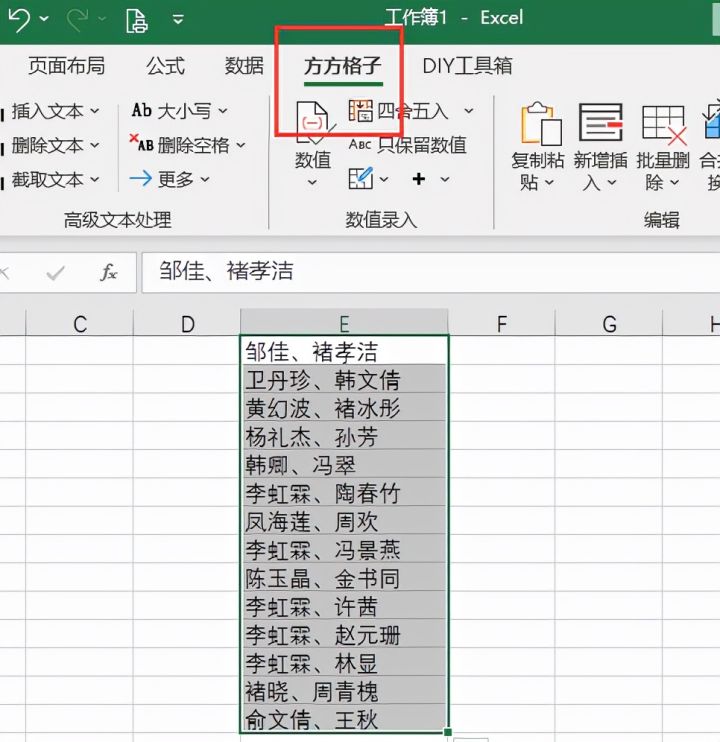Image resolution: width=720 pixels, height=742 pixels.
Task: Select cell containing 韩卿、冯翠
Action: tap(344, 464)
